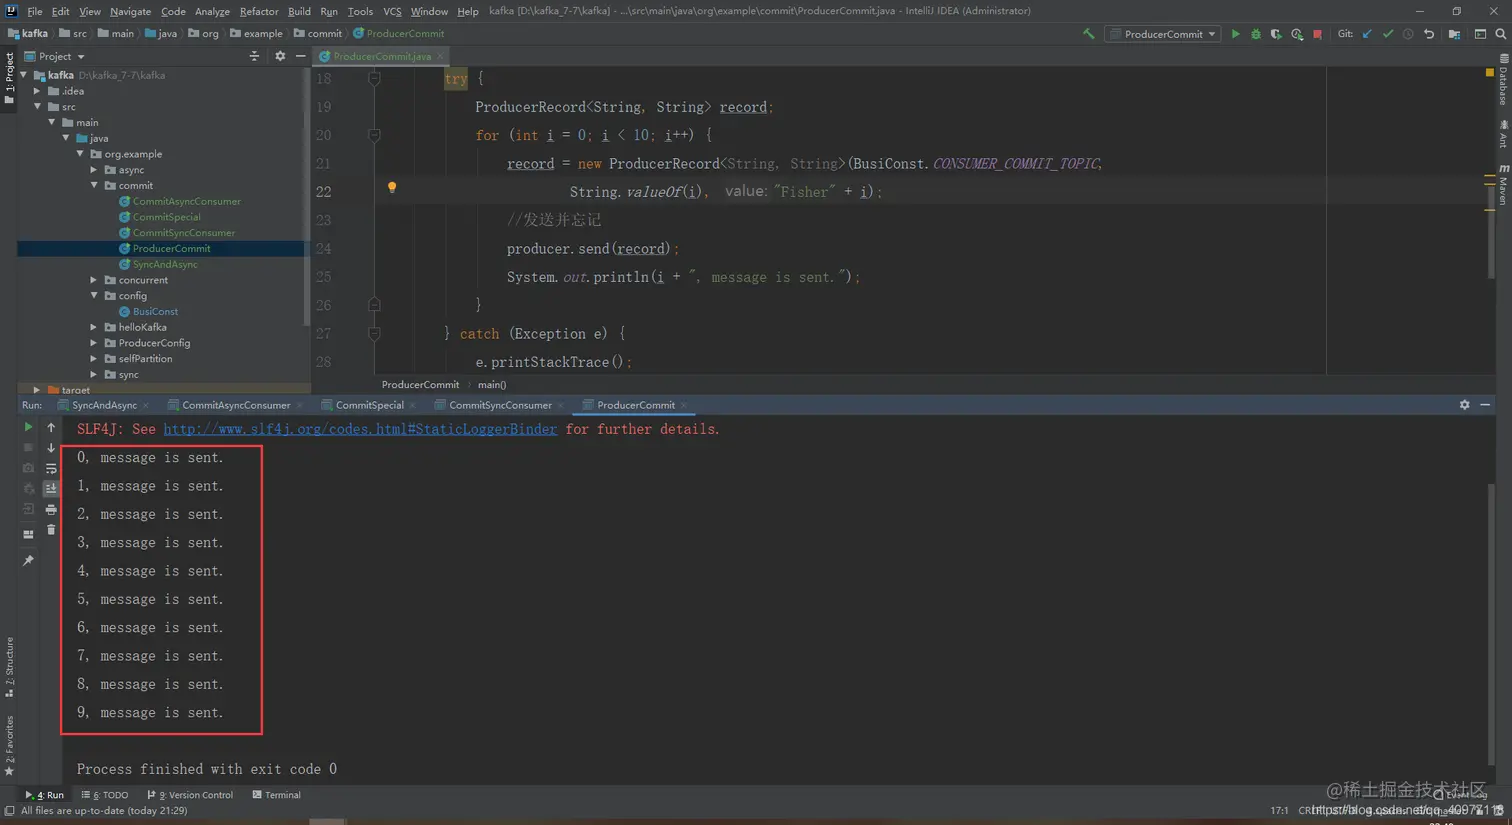Open the VCS menu

[x=392, y=11]
